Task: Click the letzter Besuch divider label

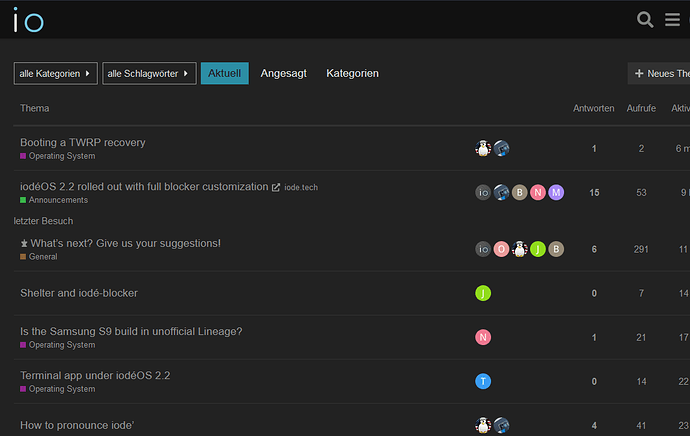Action: coord(43,221)
